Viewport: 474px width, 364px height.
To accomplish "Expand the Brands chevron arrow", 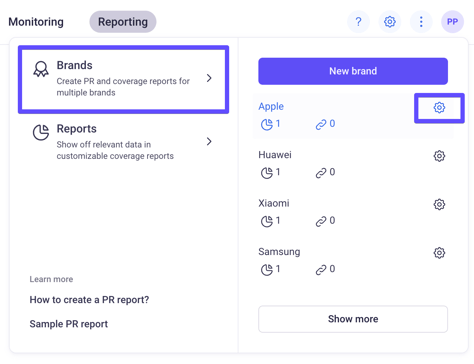I will coord(209,78).
